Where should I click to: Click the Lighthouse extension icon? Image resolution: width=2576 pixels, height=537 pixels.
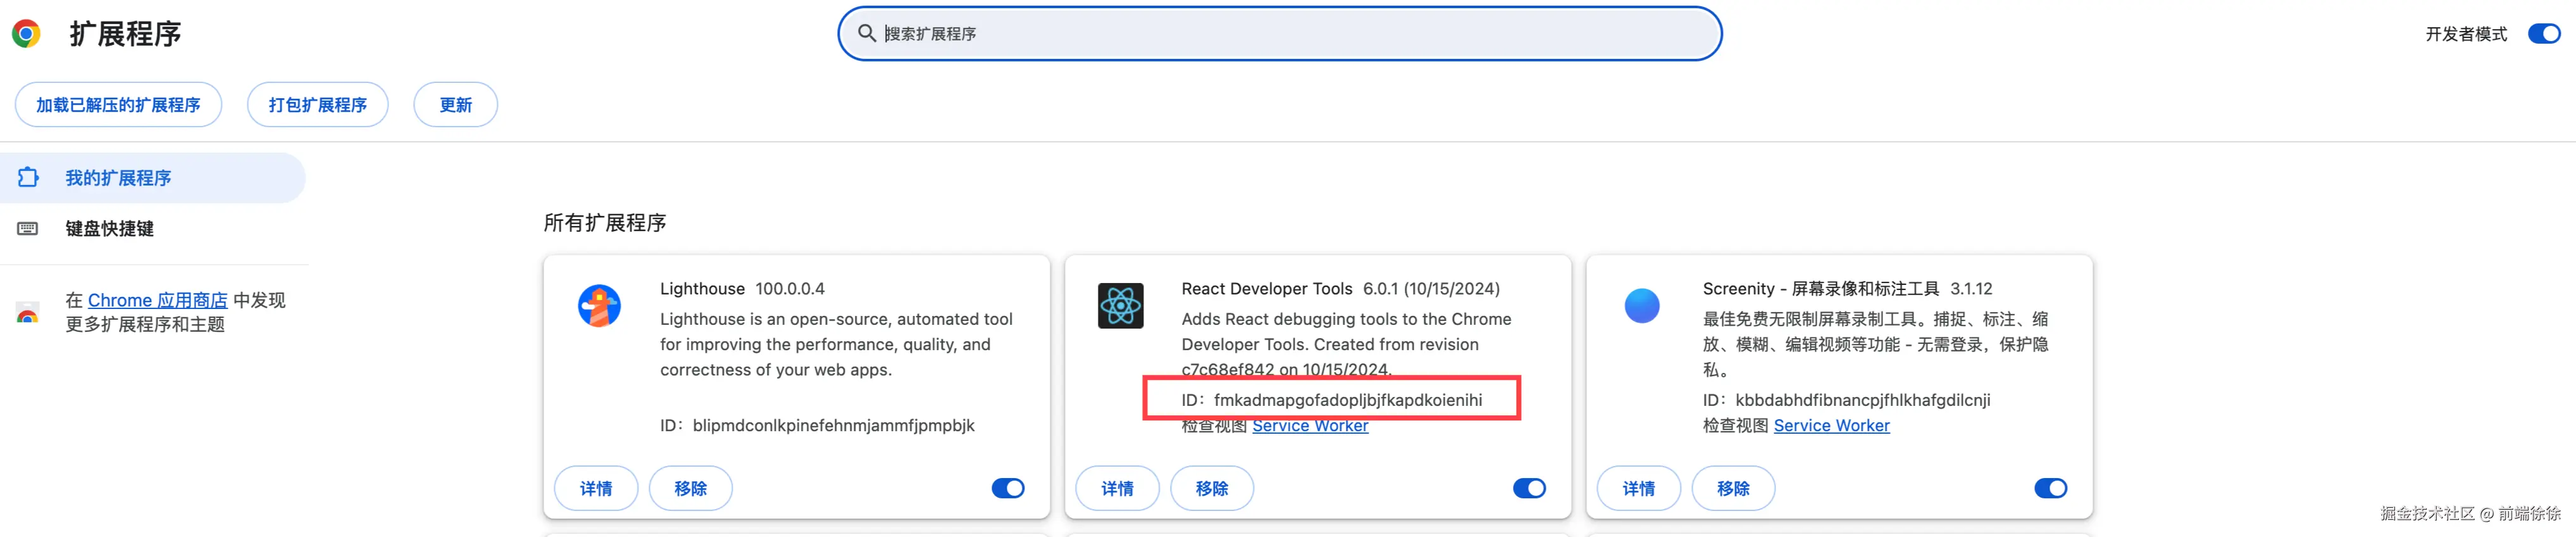coord(599,306)
